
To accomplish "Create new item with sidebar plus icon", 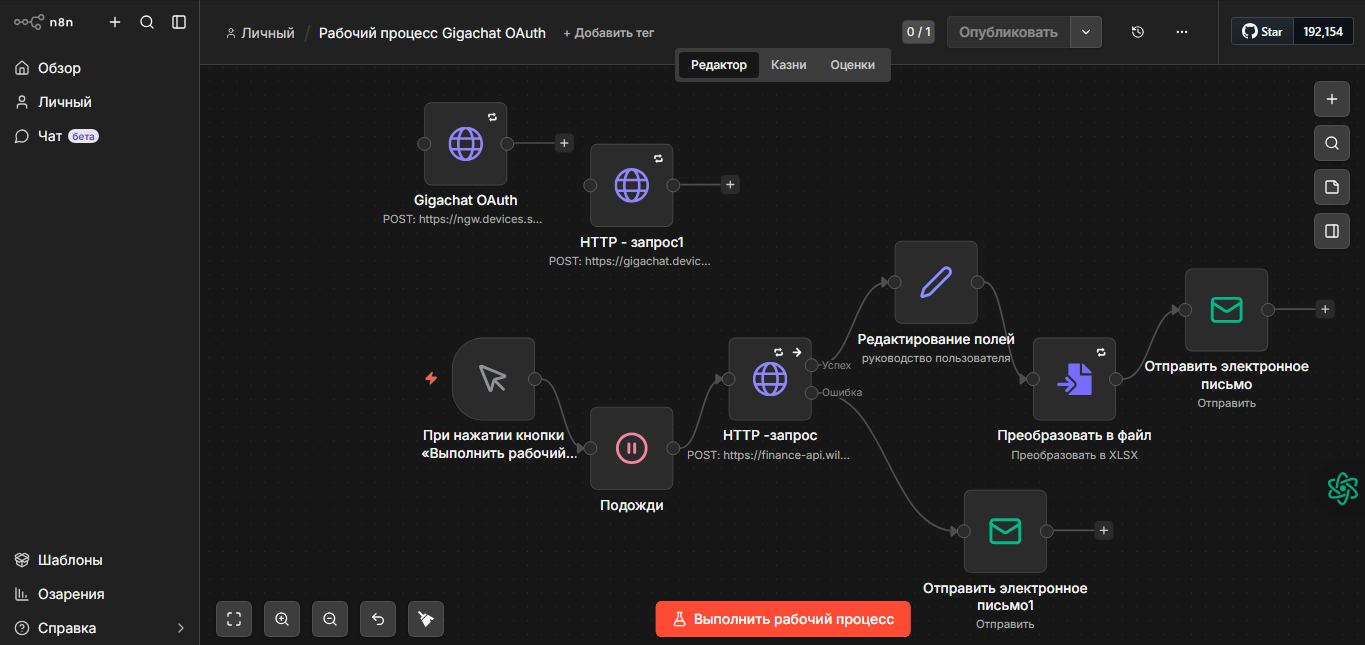I will tap(115, 22).
